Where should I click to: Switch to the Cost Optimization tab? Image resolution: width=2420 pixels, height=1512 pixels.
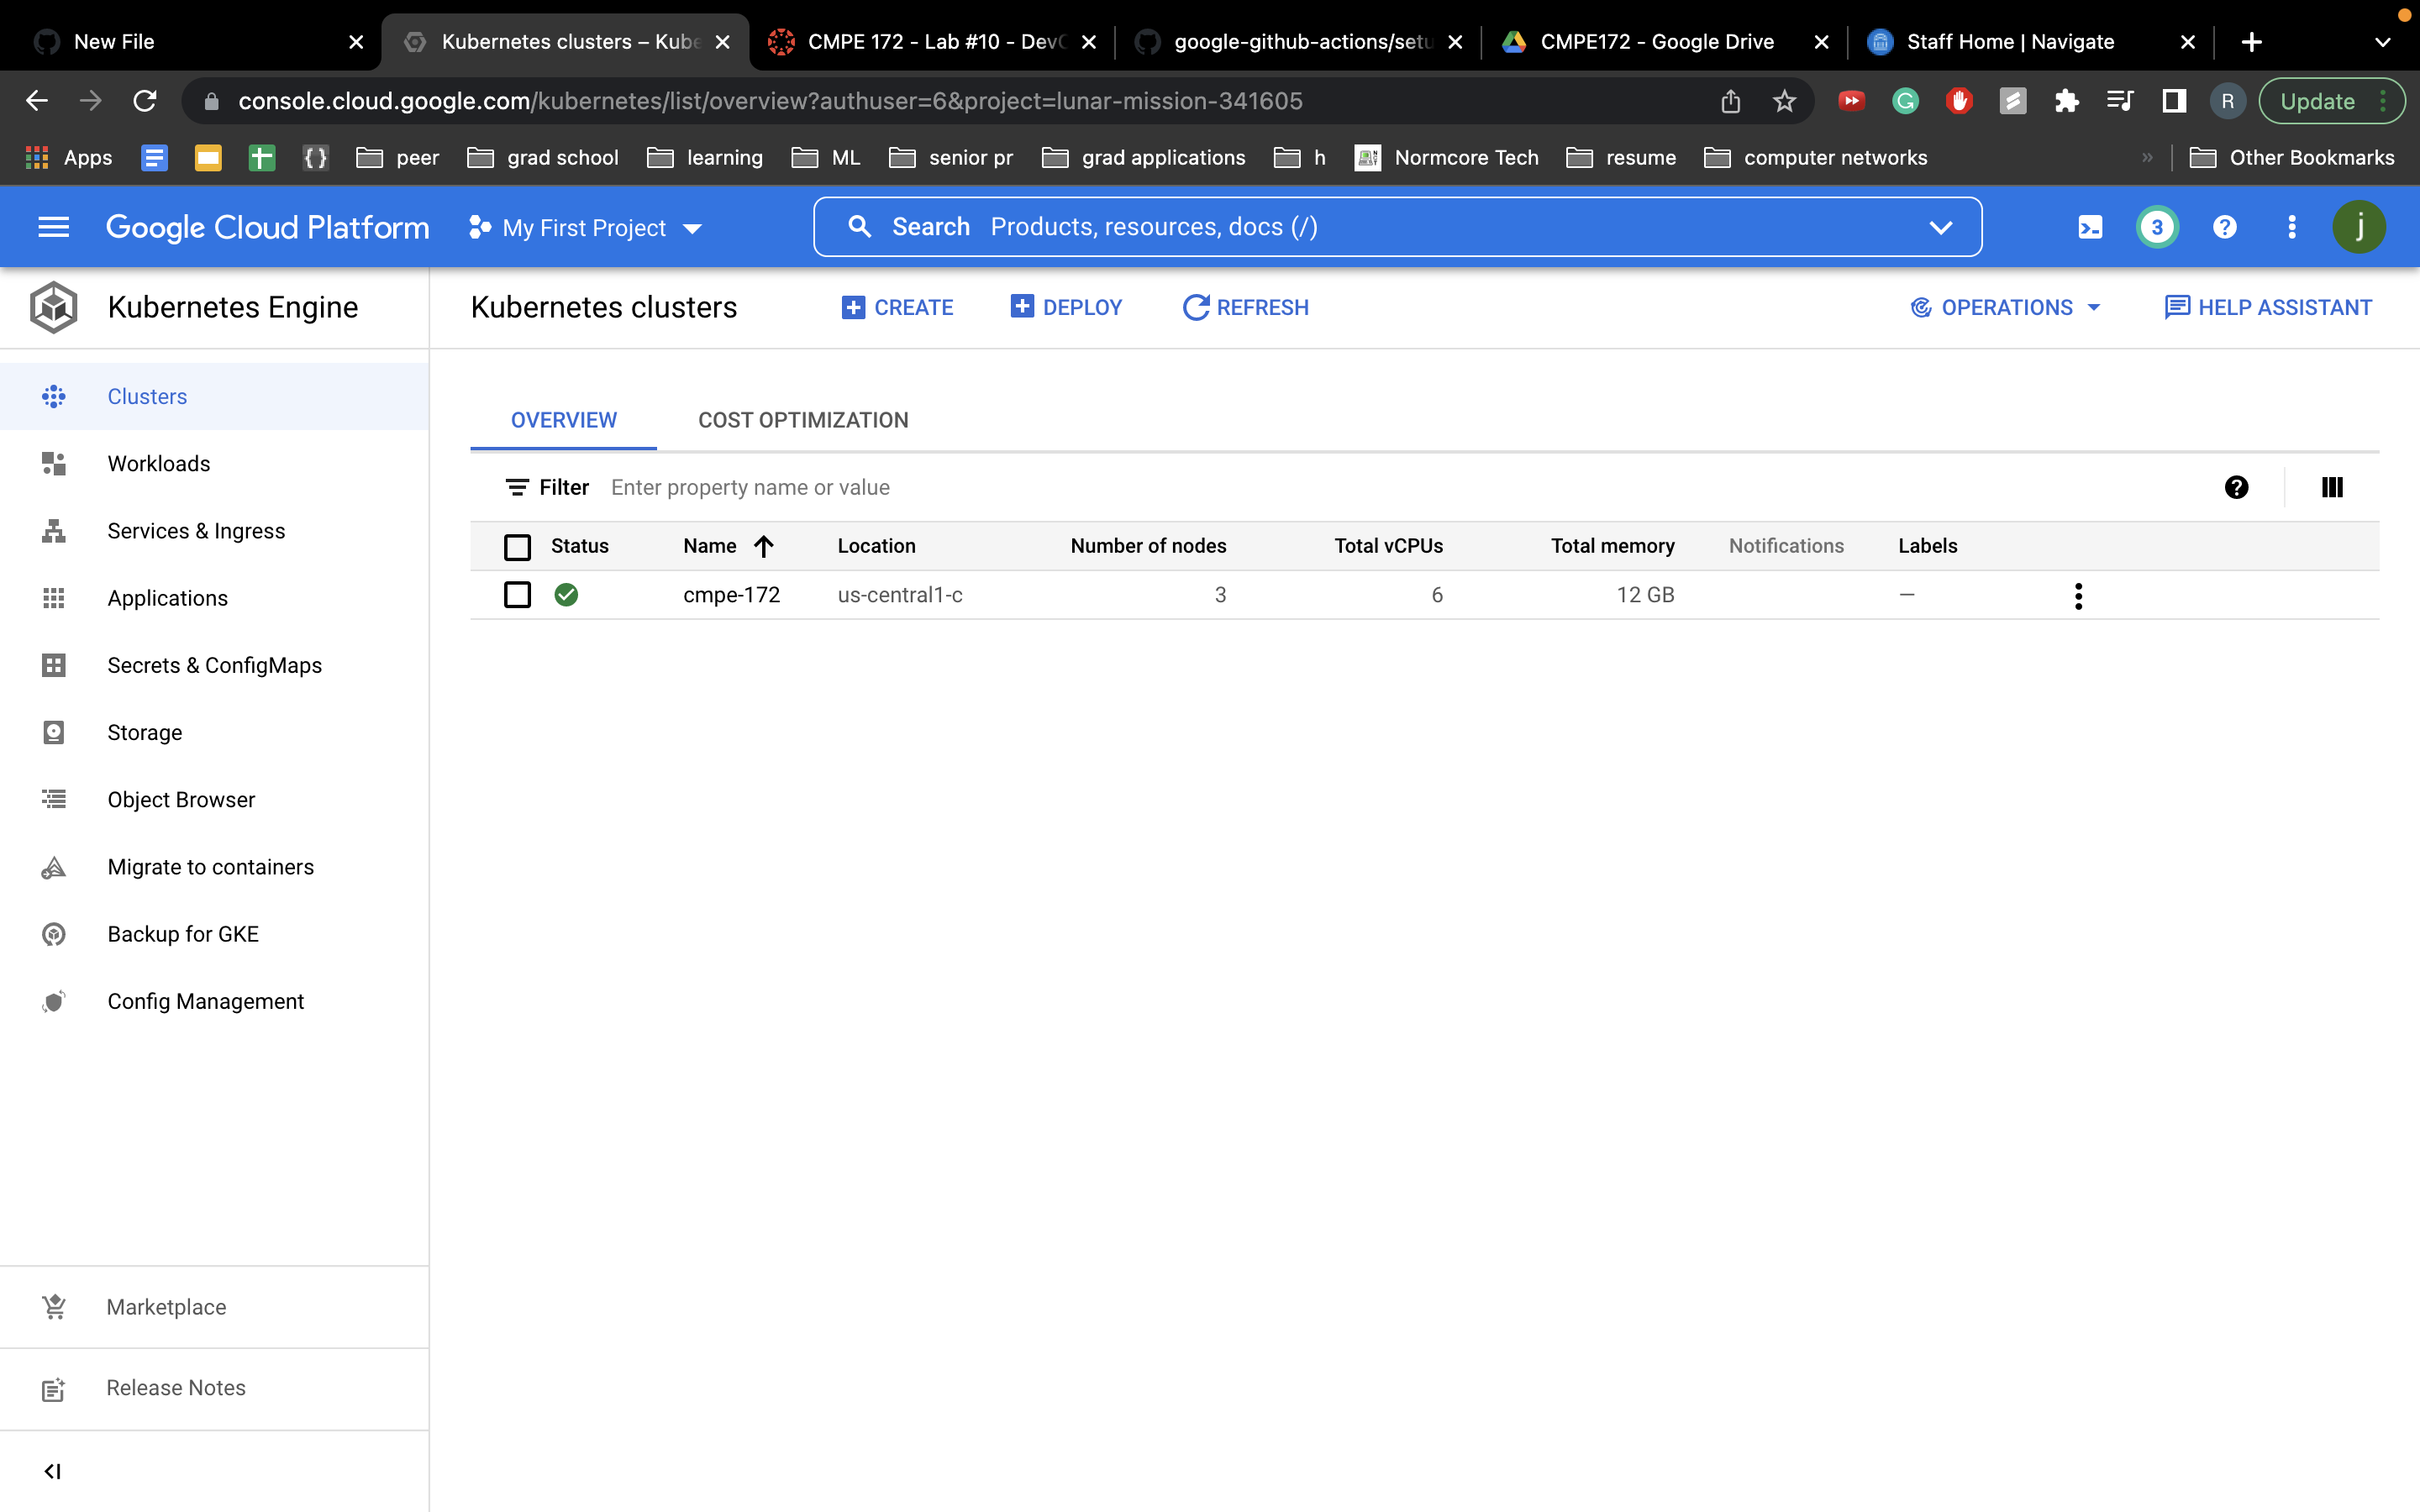point(803,420)
